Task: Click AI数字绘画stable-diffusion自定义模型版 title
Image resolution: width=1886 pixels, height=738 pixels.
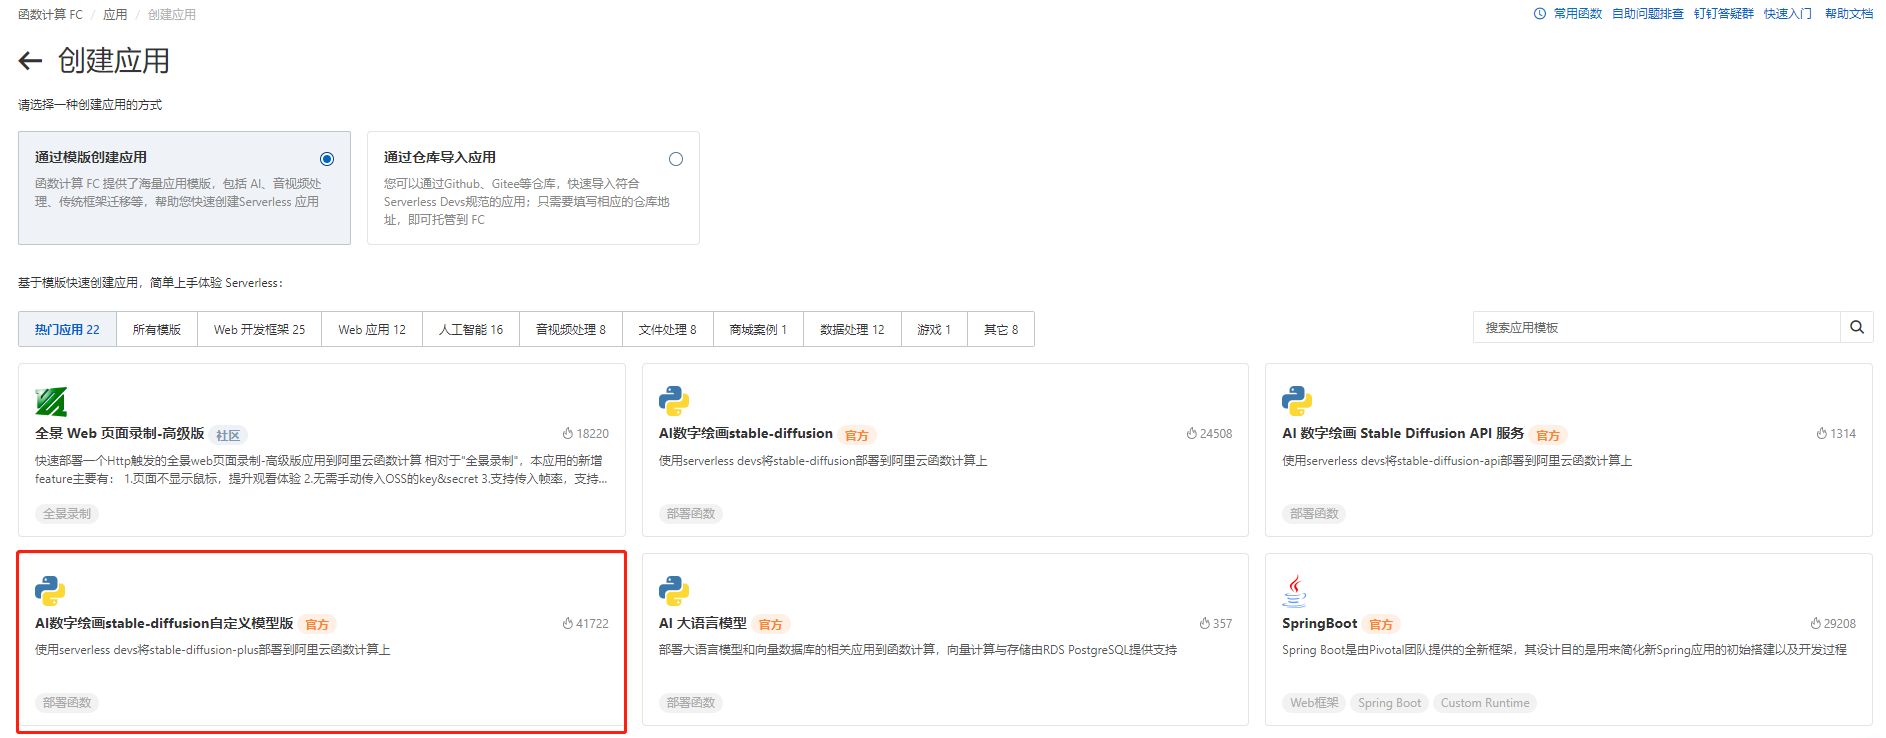Action: click(x=164, y=623)
